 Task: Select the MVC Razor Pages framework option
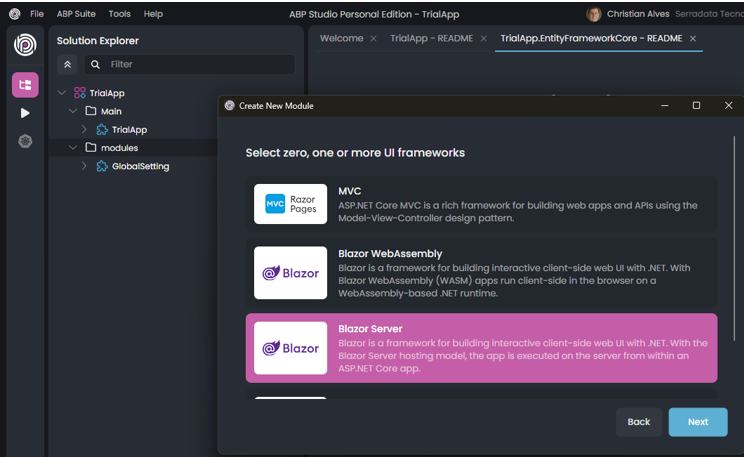pyautogui.click(x=481, y=205)
